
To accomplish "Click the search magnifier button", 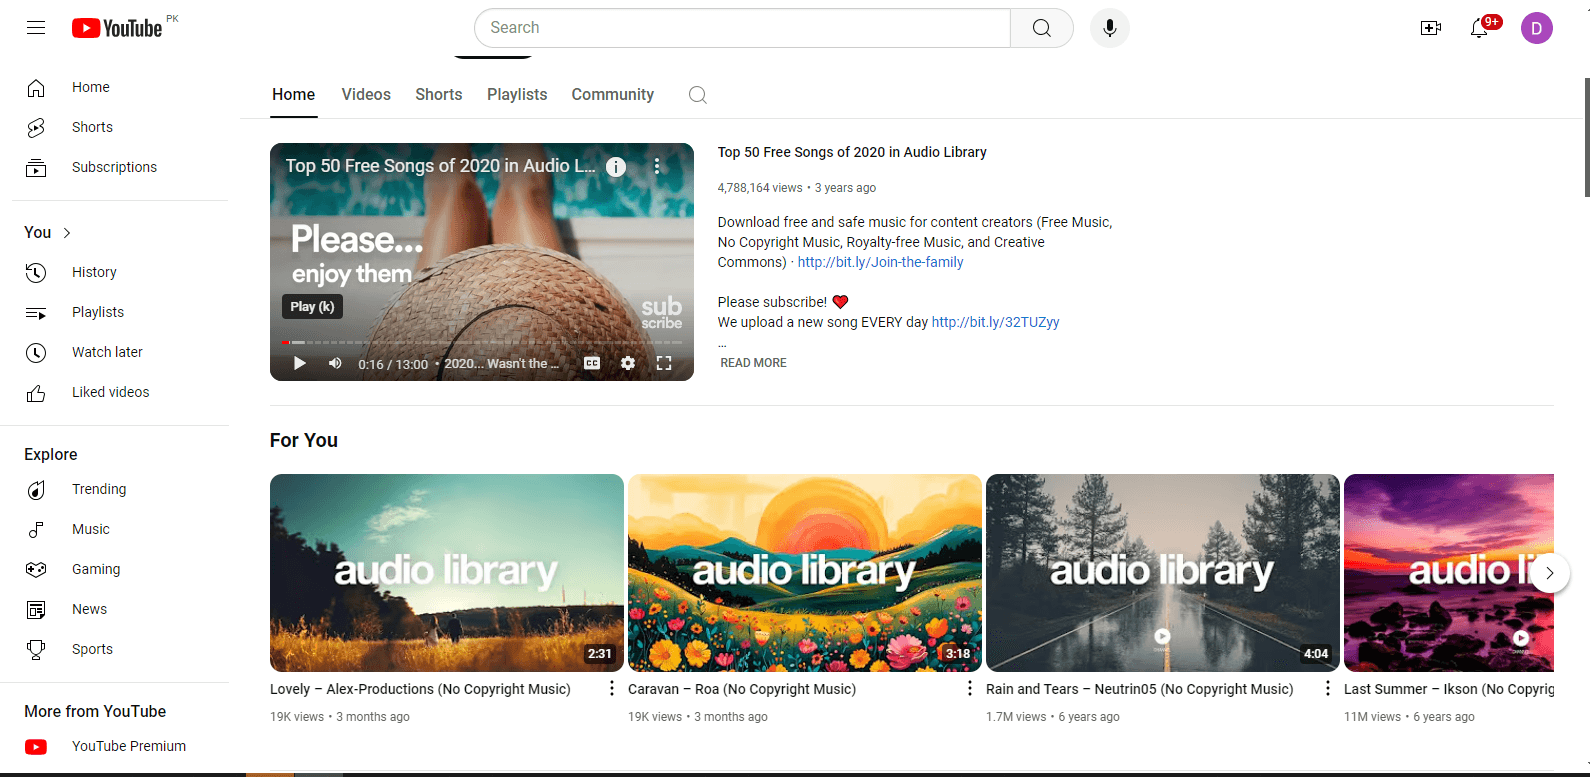I will click(x=1041, y=28).
